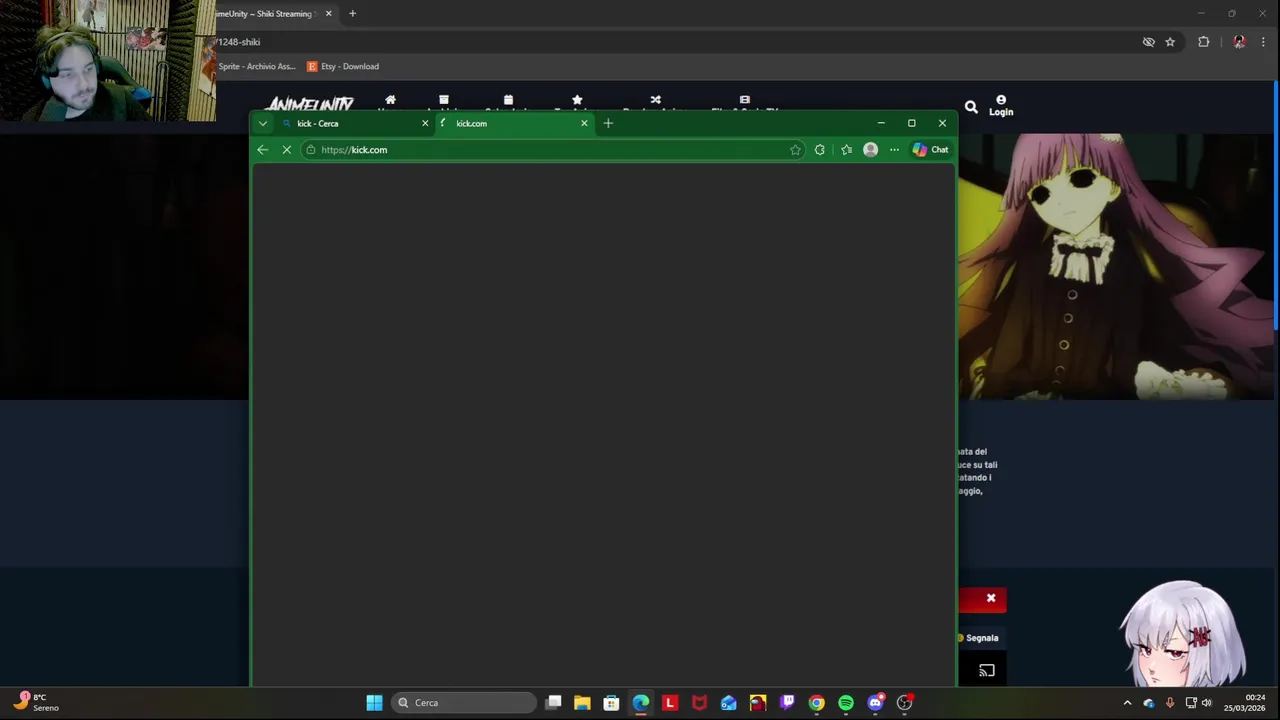Open a new tab in Edge
Viewport: 1280px width, 720px height.
click(608, 123)
